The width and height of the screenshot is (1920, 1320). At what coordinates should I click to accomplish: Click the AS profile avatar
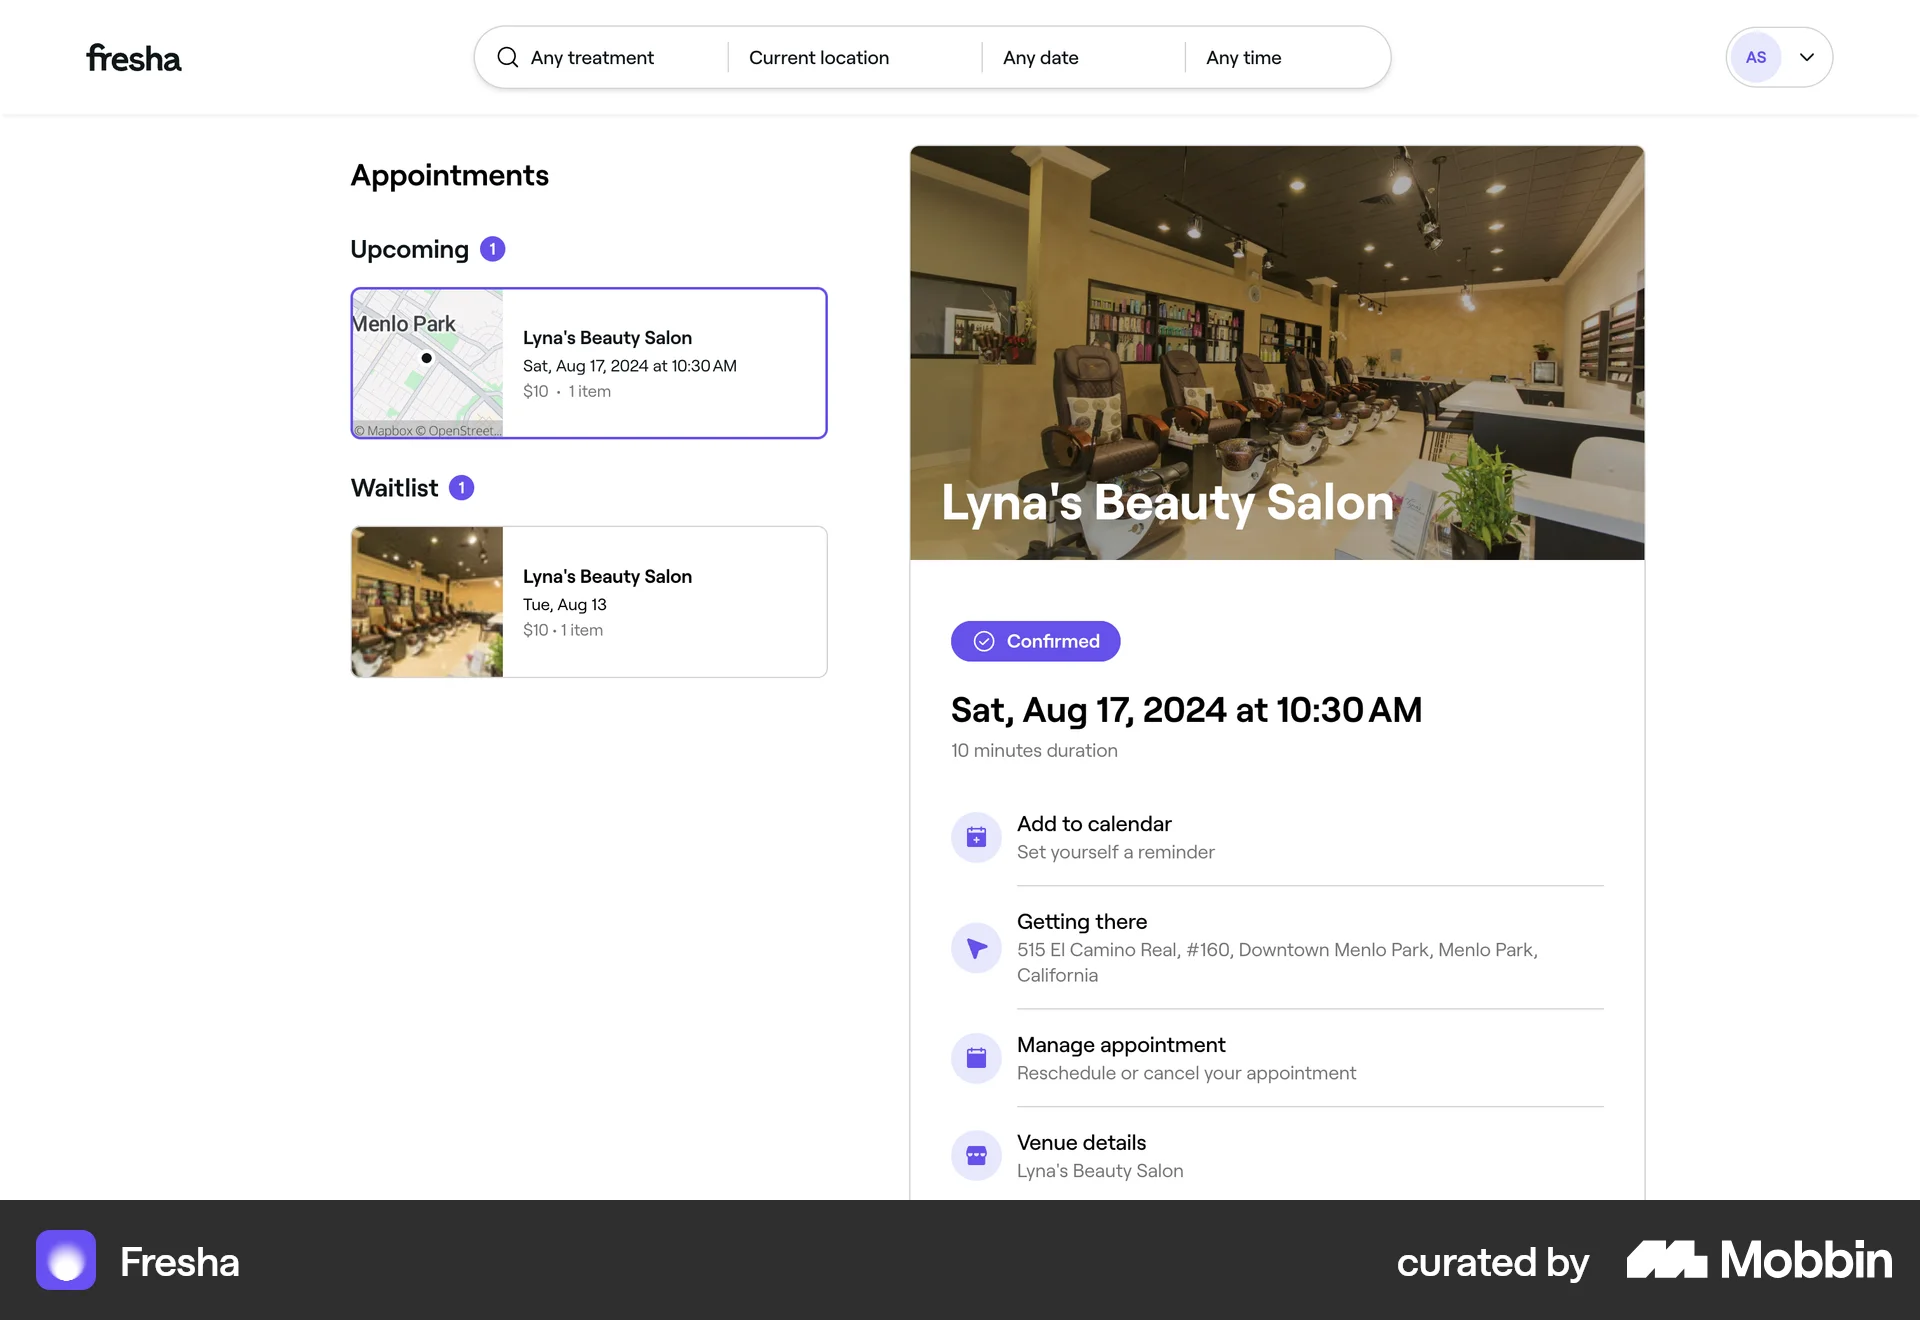point(1756,57)
